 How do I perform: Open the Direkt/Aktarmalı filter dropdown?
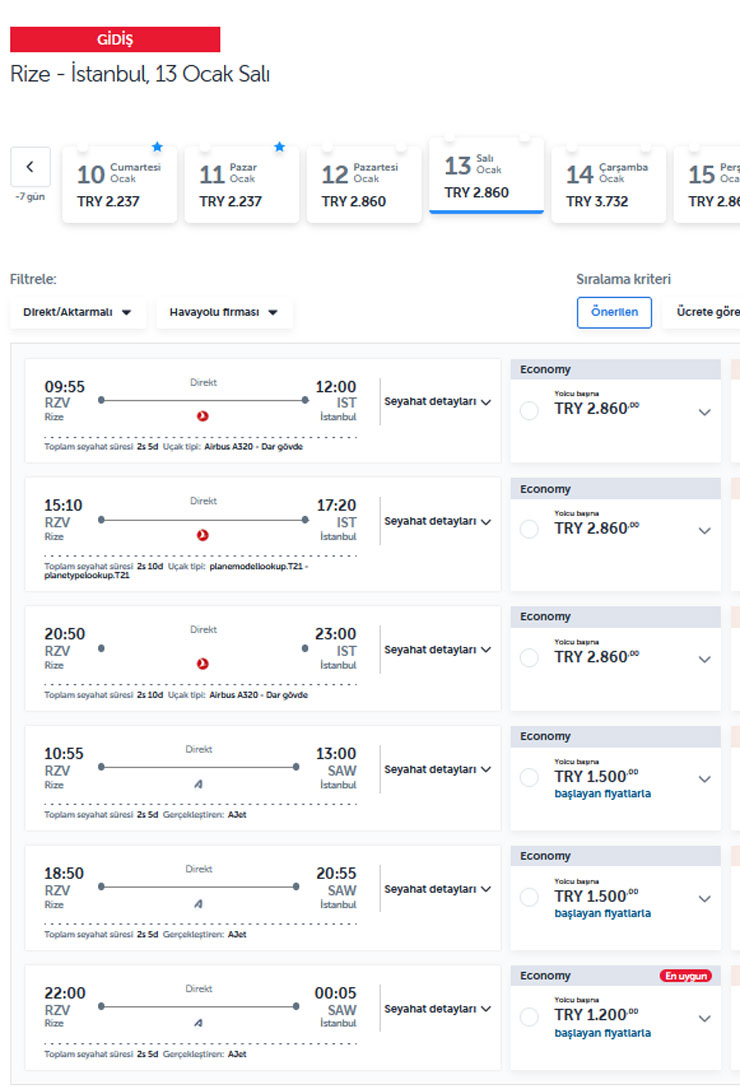point(78,312)
